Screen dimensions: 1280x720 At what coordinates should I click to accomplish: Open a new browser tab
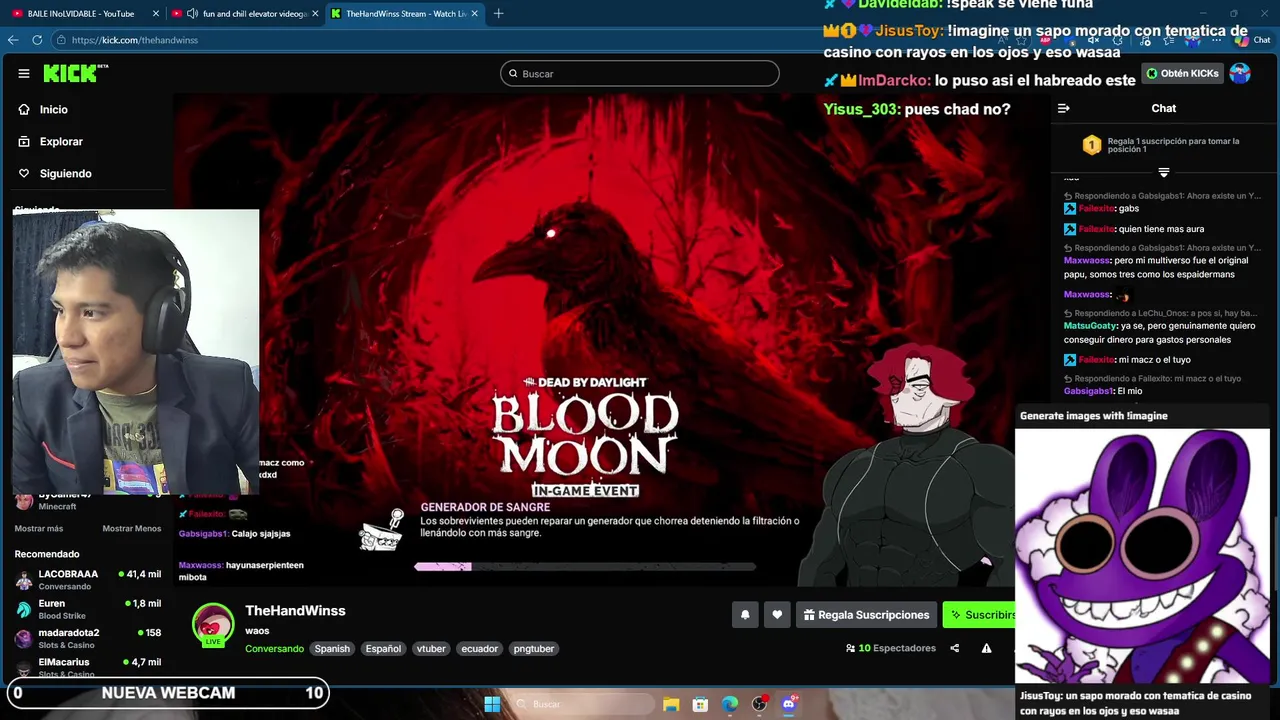(x=498, y=14)
